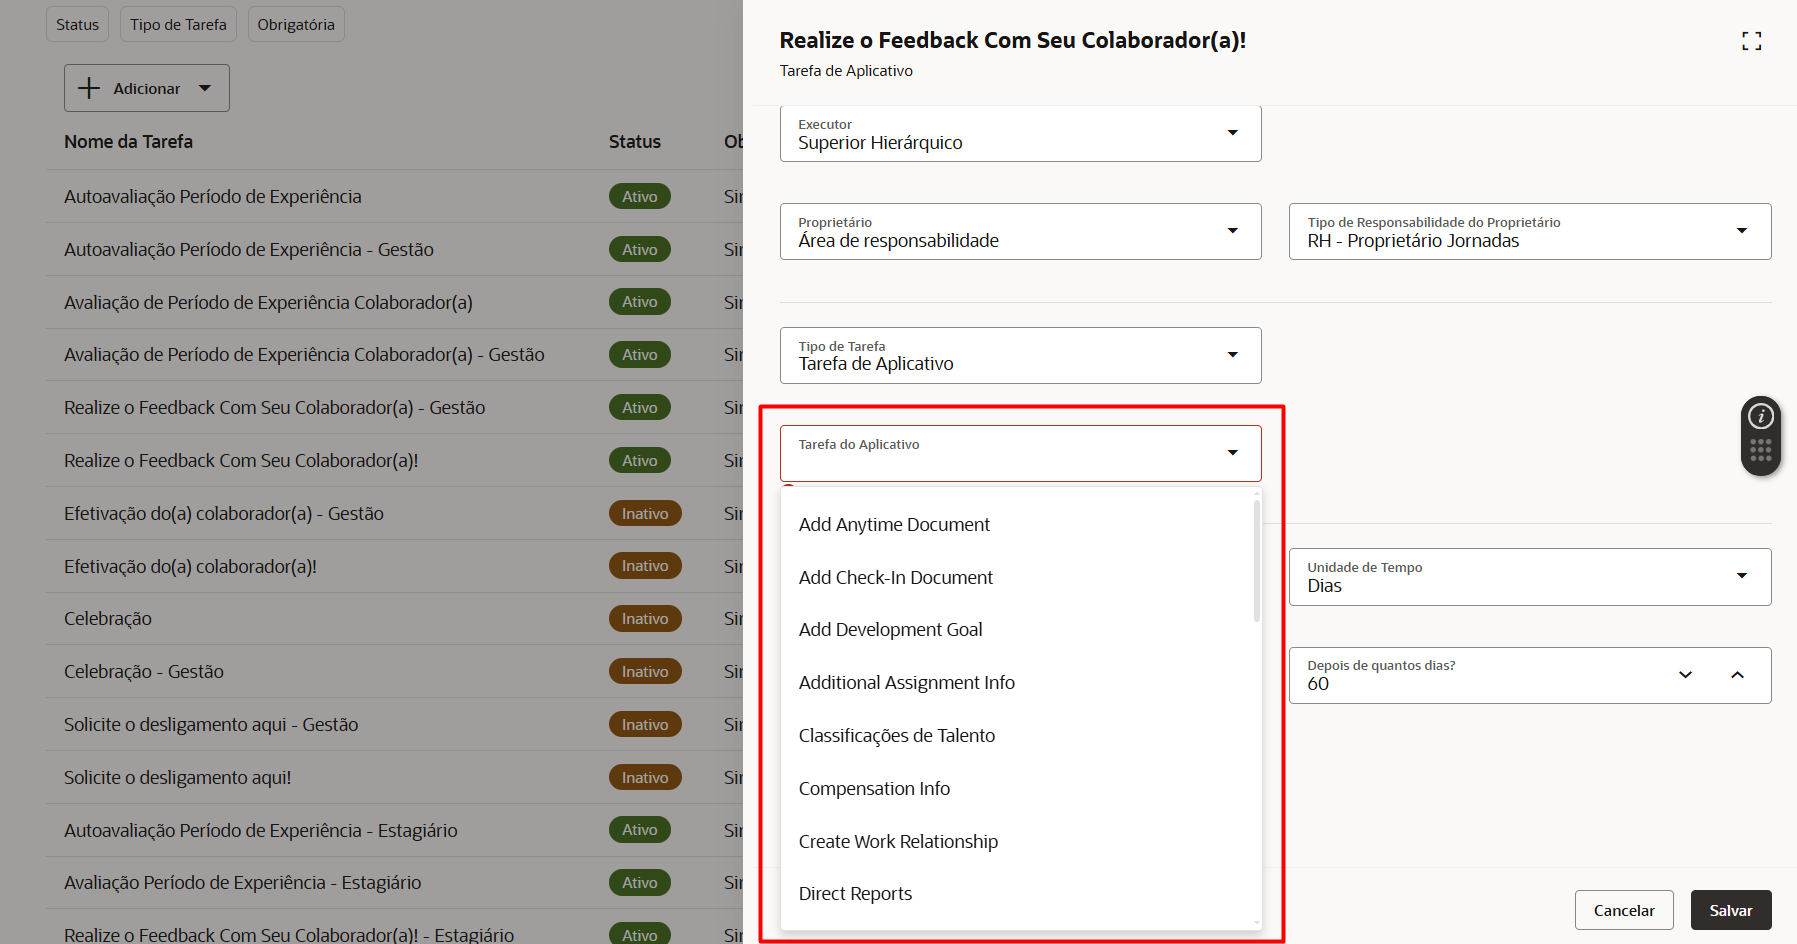Open 'Efetivação do(a) colaborador(a)!' task row
This screenshot has width=1797, height=944.
pos(394,567)
